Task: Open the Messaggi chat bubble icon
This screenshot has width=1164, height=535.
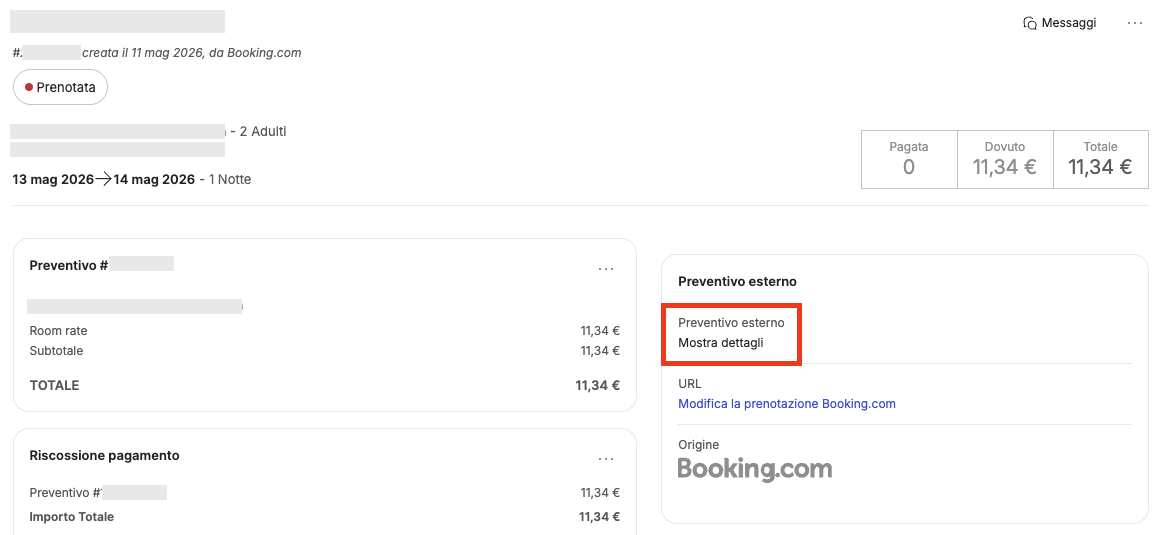Action: [1030, 23]
